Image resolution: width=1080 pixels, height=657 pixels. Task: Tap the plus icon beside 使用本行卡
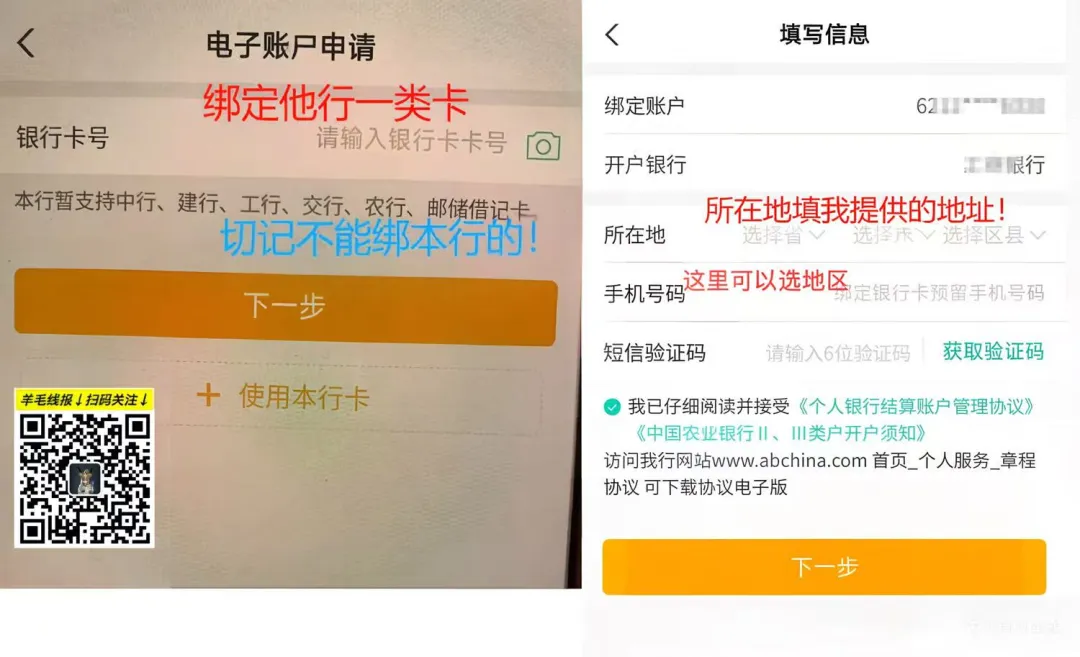click(x=208, y=395)
